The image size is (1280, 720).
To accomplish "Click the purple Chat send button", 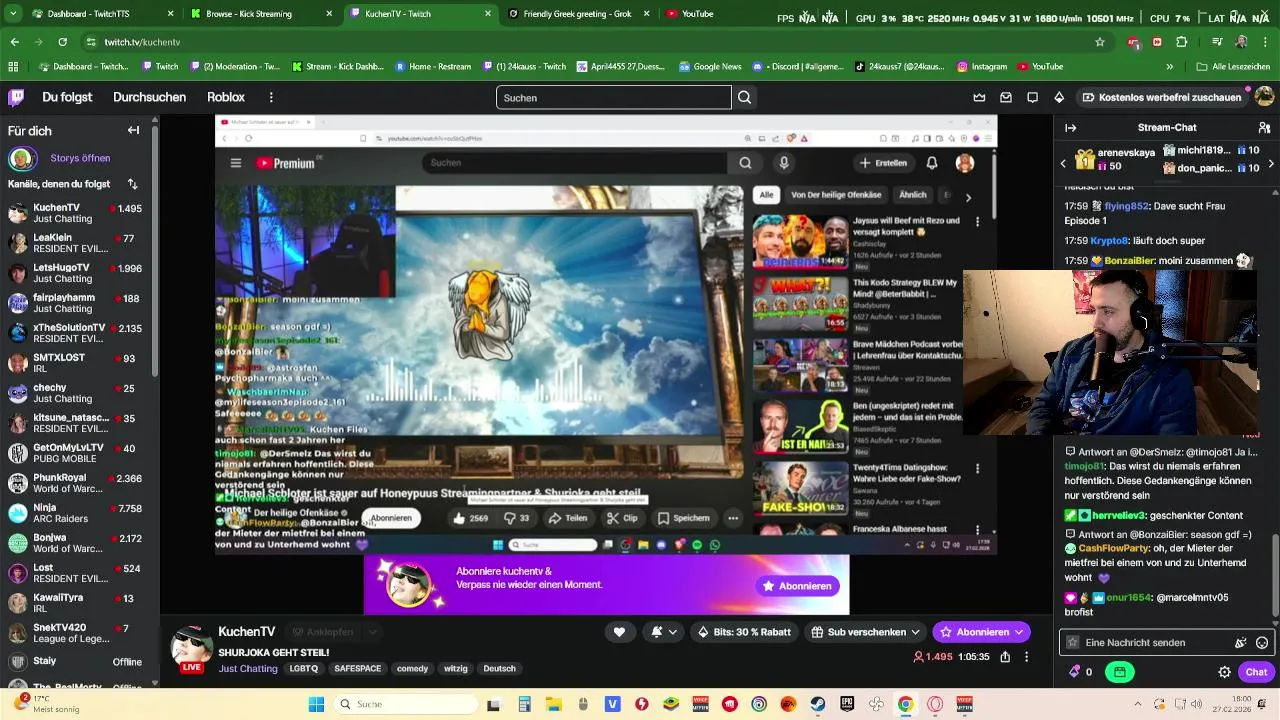I will point(1256,672).
